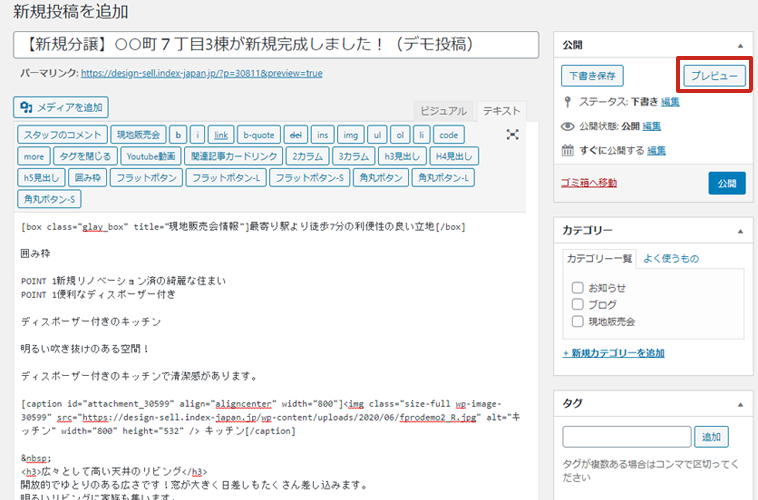This screenshot has width=758, height=500.
Task: Click the distraction-free fullscreen editor icon
Action: click(x=513, y=135)
